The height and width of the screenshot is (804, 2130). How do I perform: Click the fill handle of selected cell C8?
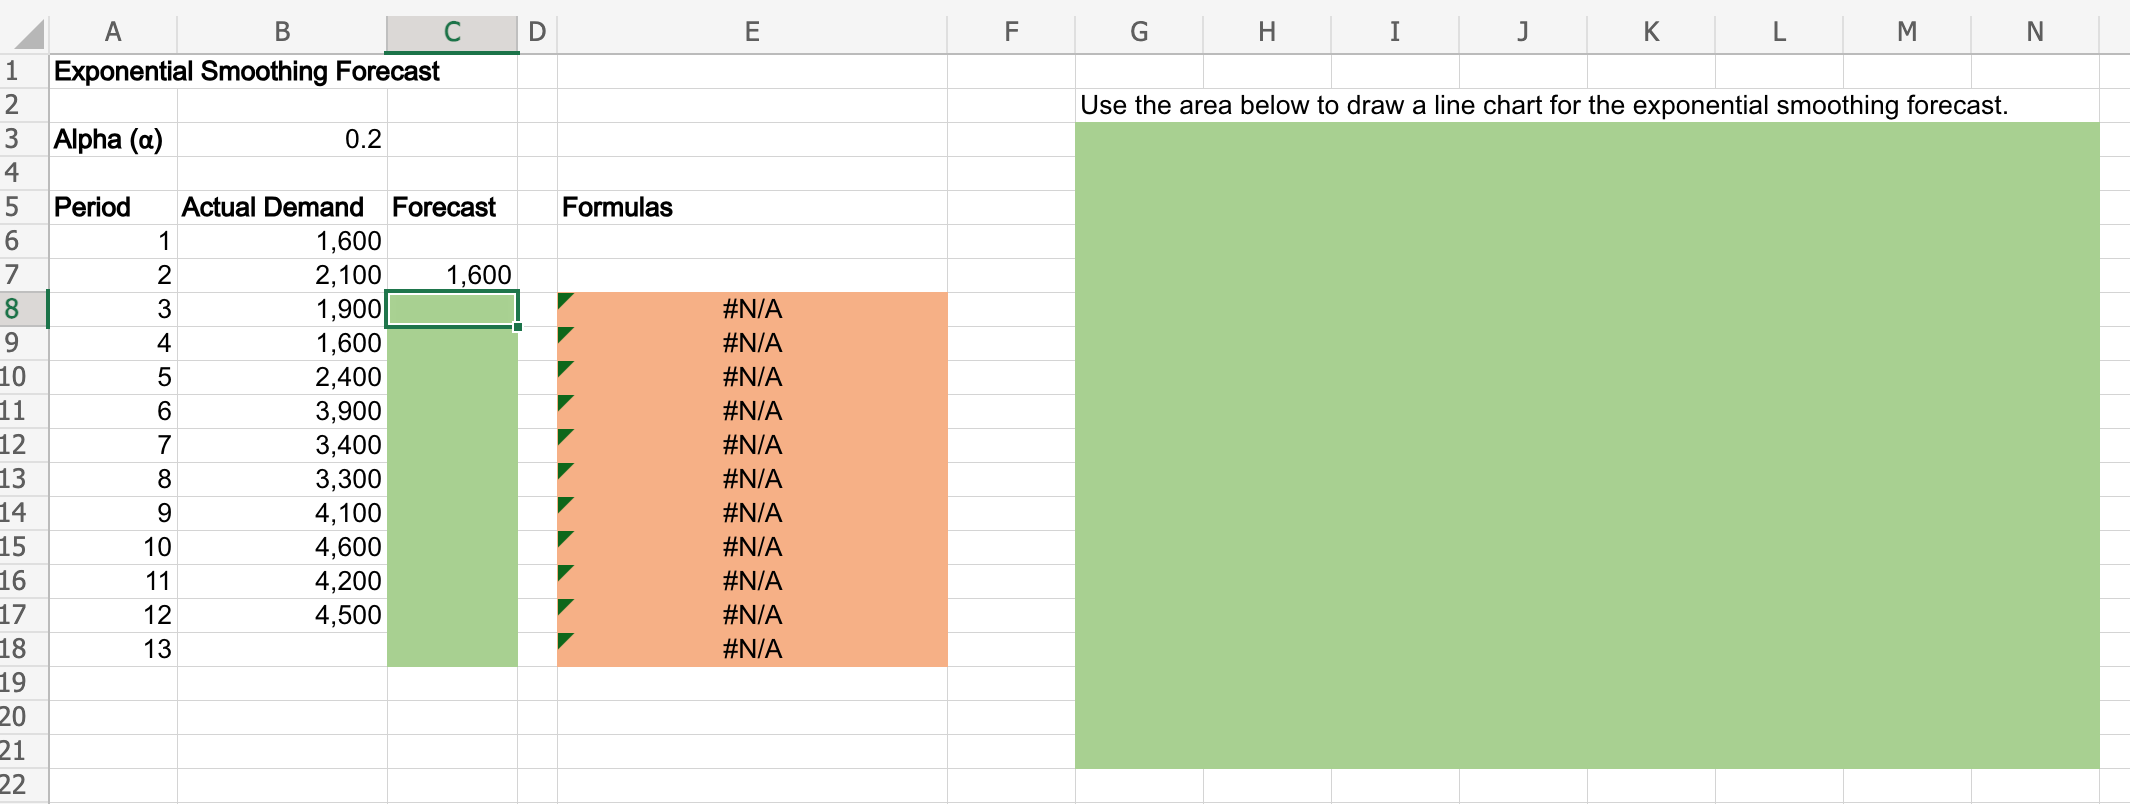pos(518,327)
